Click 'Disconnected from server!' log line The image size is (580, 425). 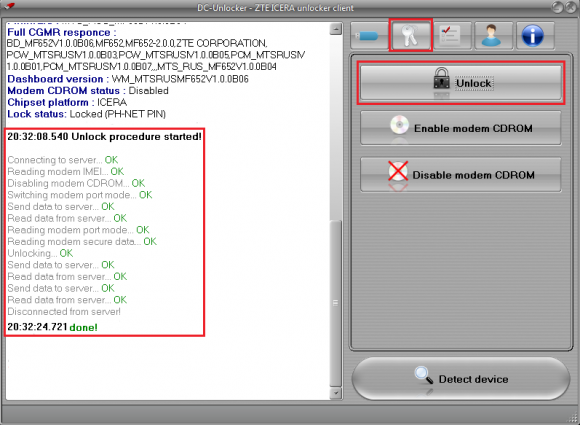click(64, 311)
